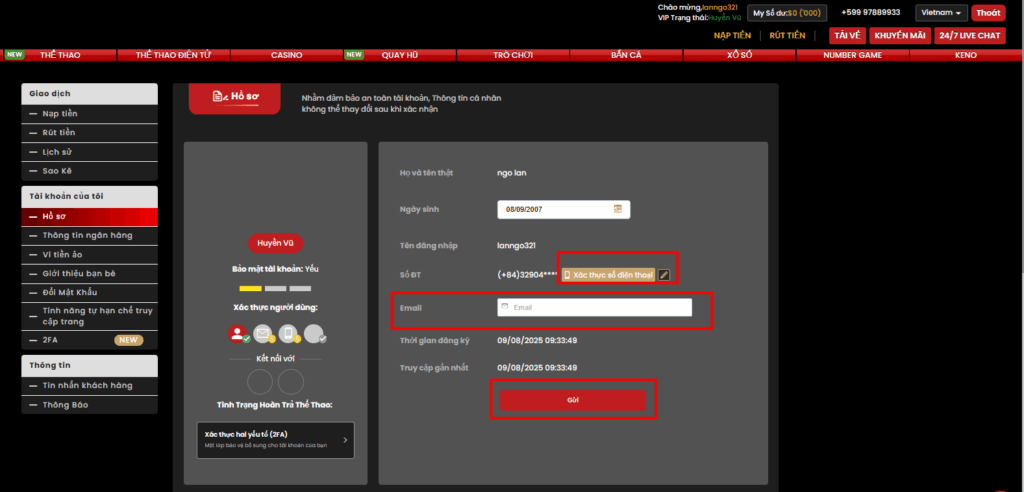Click the Hồ sơ header tab
This screenshot has width=1024, height=492.
pos(234,97)
